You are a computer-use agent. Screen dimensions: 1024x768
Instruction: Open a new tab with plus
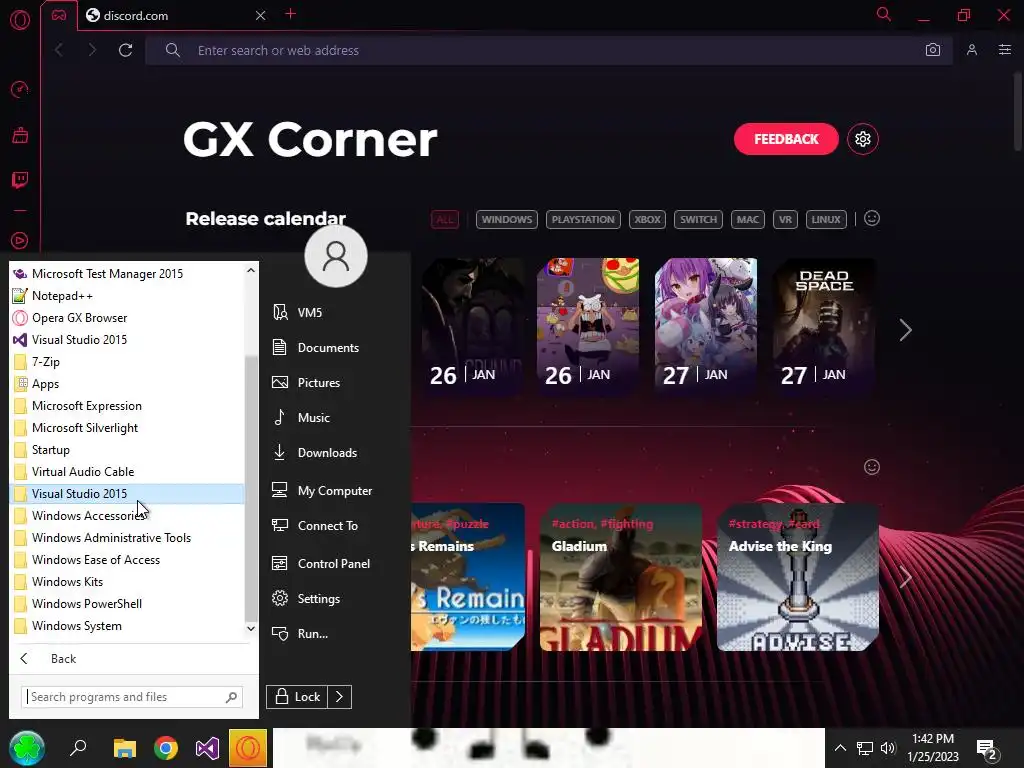[x=291, y=14]
